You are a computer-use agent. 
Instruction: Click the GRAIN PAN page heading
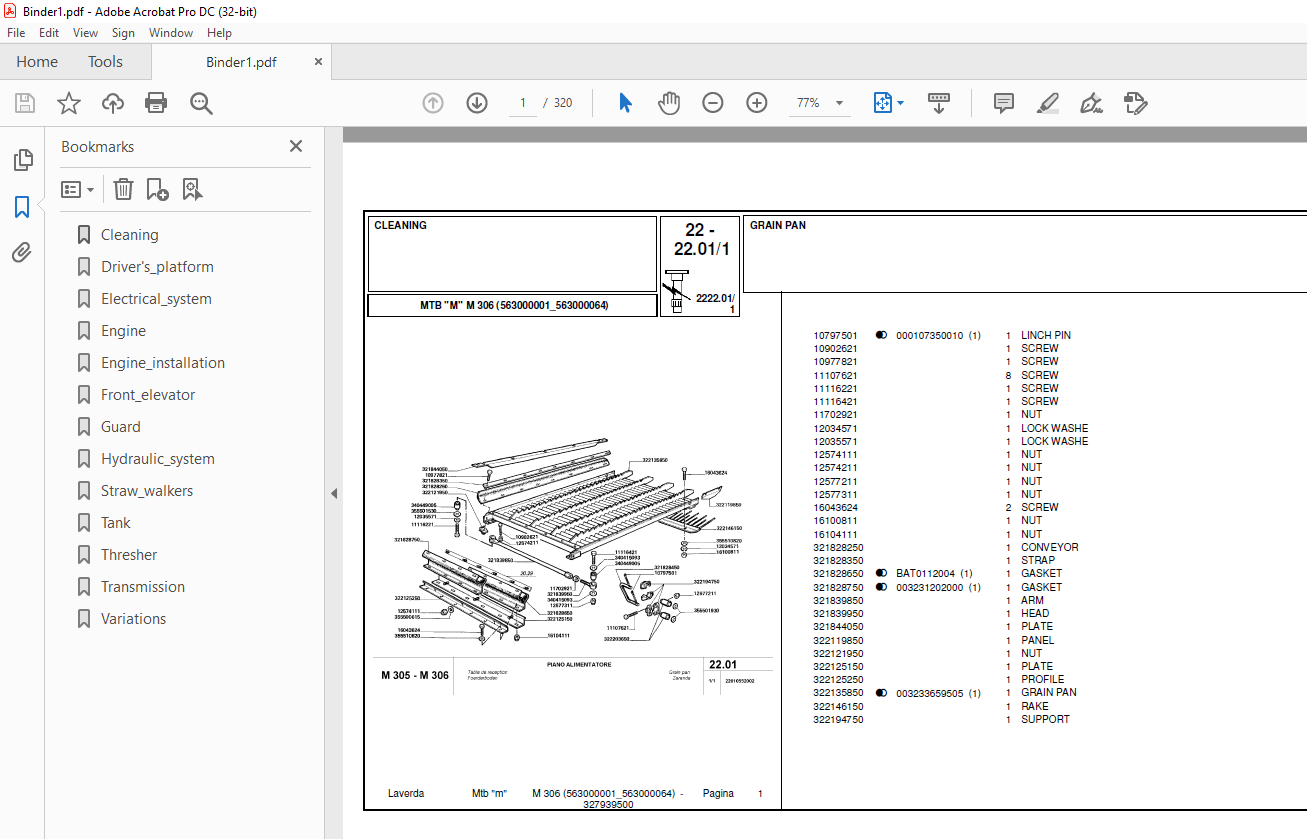point(778,226)
